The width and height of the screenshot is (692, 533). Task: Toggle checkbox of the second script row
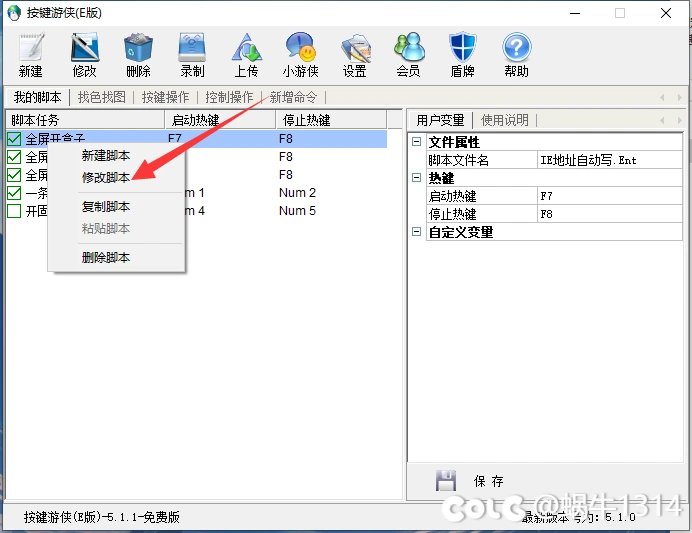pyautogui.click(x=14, y=157)
